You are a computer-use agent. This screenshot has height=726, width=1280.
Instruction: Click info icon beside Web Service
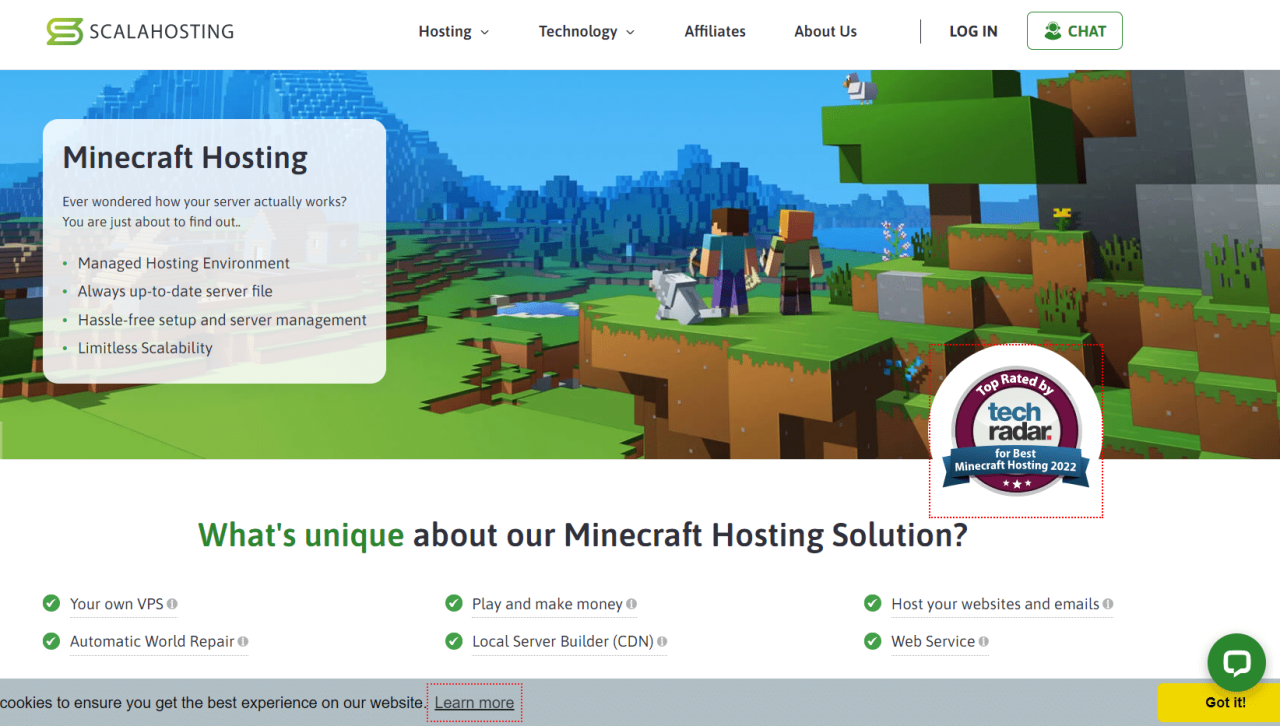[x=984, y=642]
